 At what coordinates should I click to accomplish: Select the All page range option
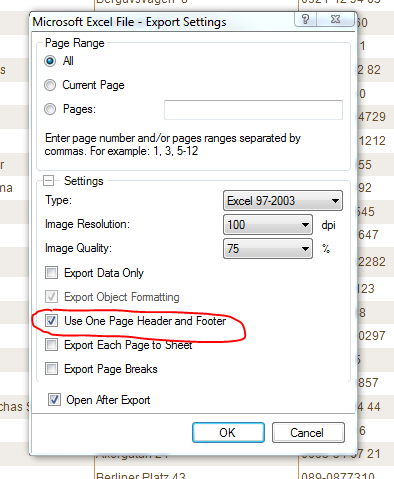(50, 61)
